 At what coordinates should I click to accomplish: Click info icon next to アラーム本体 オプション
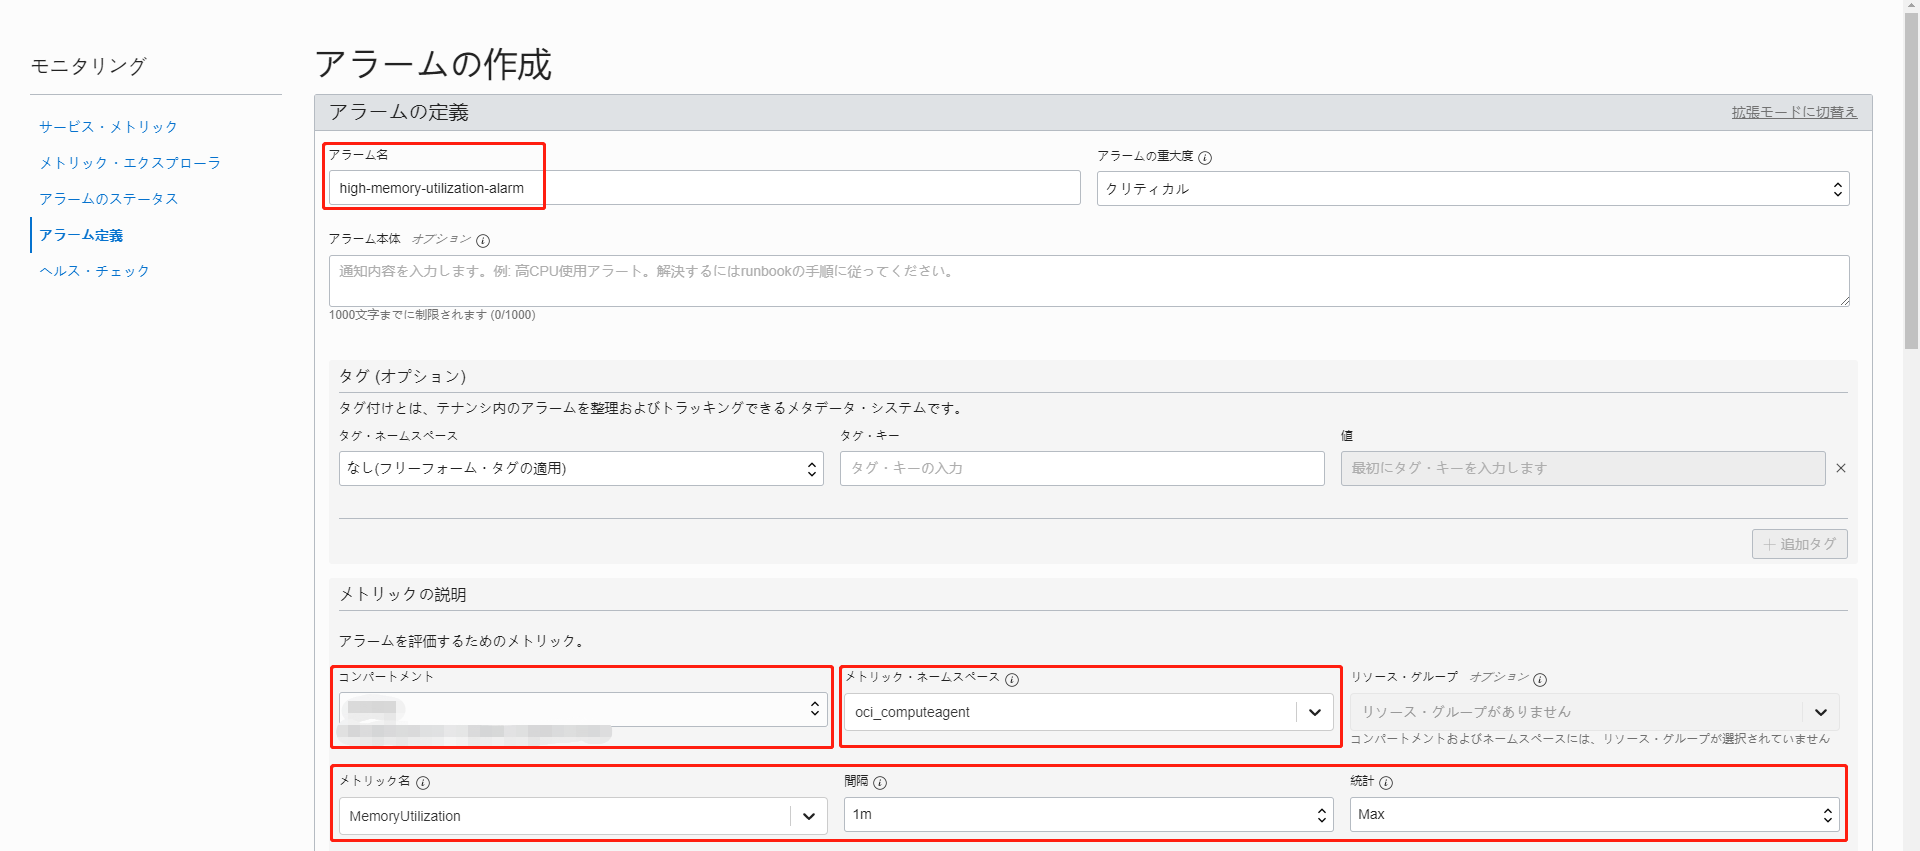coord(483,241)
